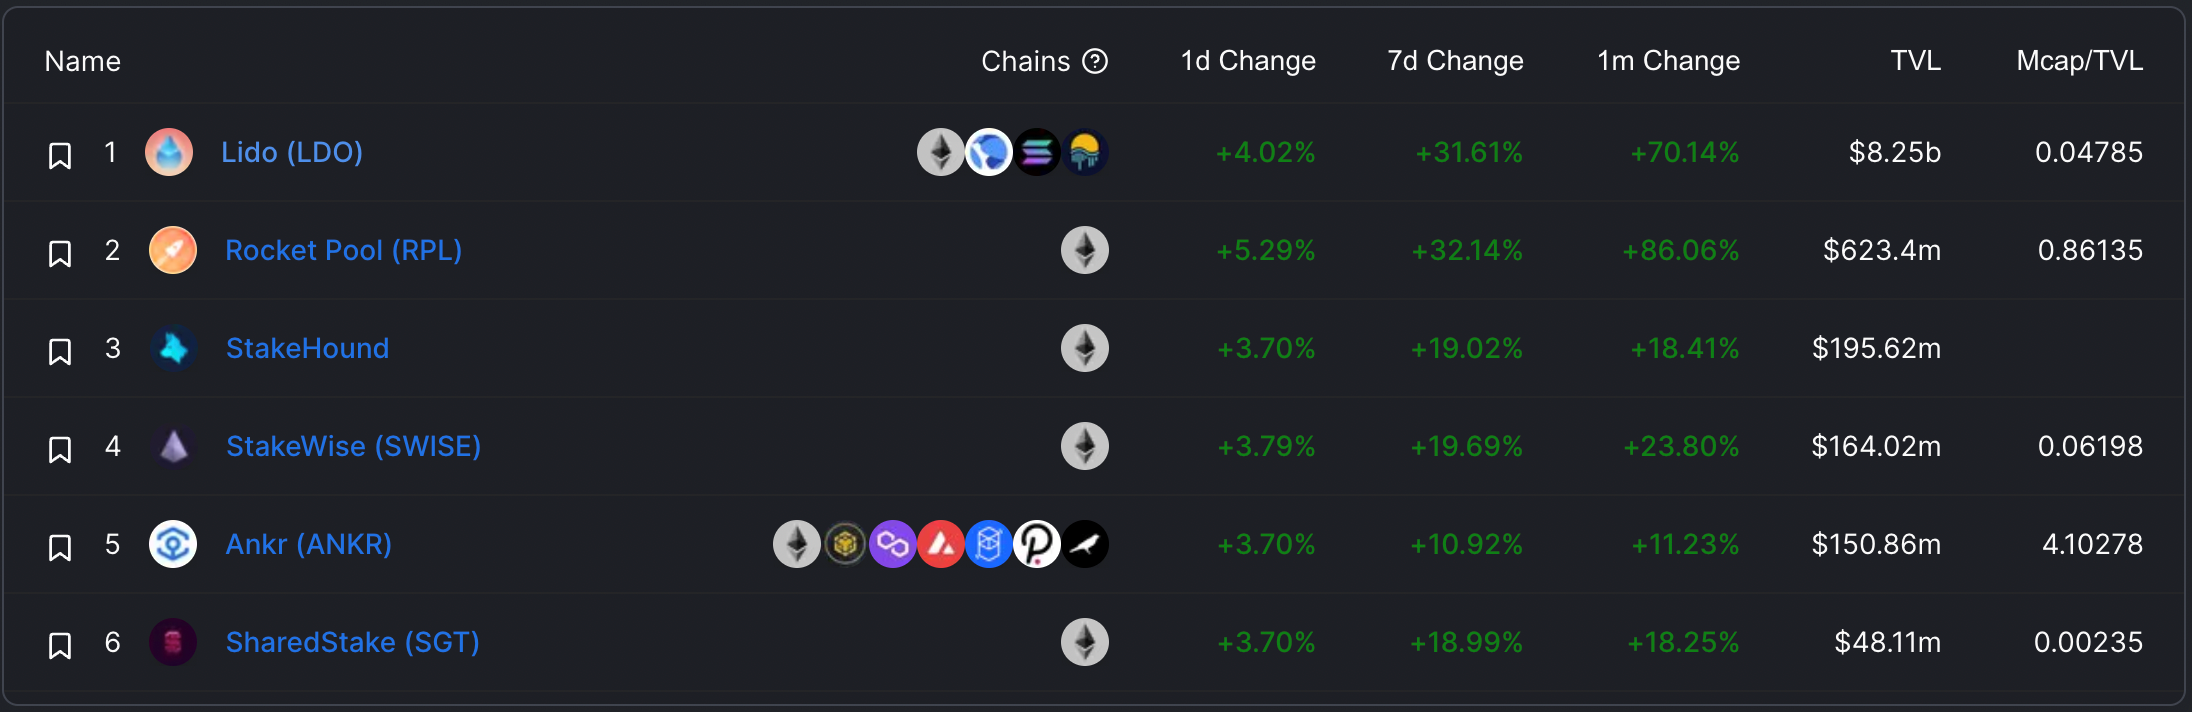The width and height of the screenshot is (2192, 712).
Task: Sort by 1d Change column header
Action: click(1248, 61)
